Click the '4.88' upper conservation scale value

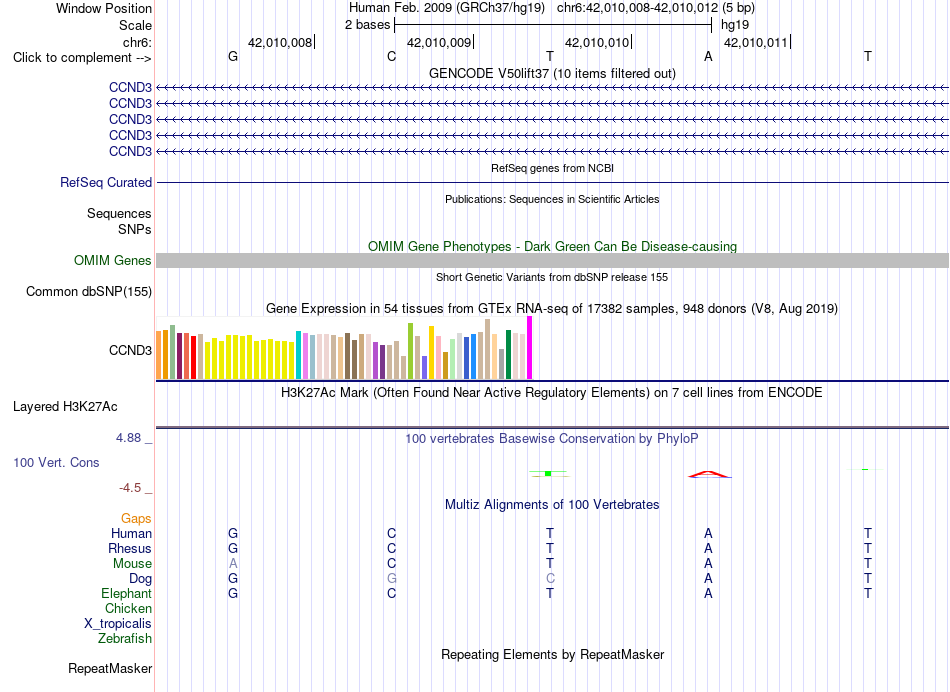click(x=128, y=437)
